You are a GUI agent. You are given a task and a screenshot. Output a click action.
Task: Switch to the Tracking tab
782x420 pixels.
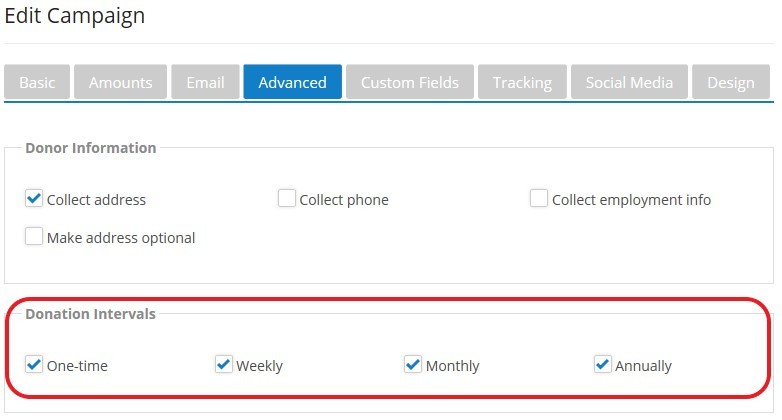pyautogui.click(x=522, y=82)
